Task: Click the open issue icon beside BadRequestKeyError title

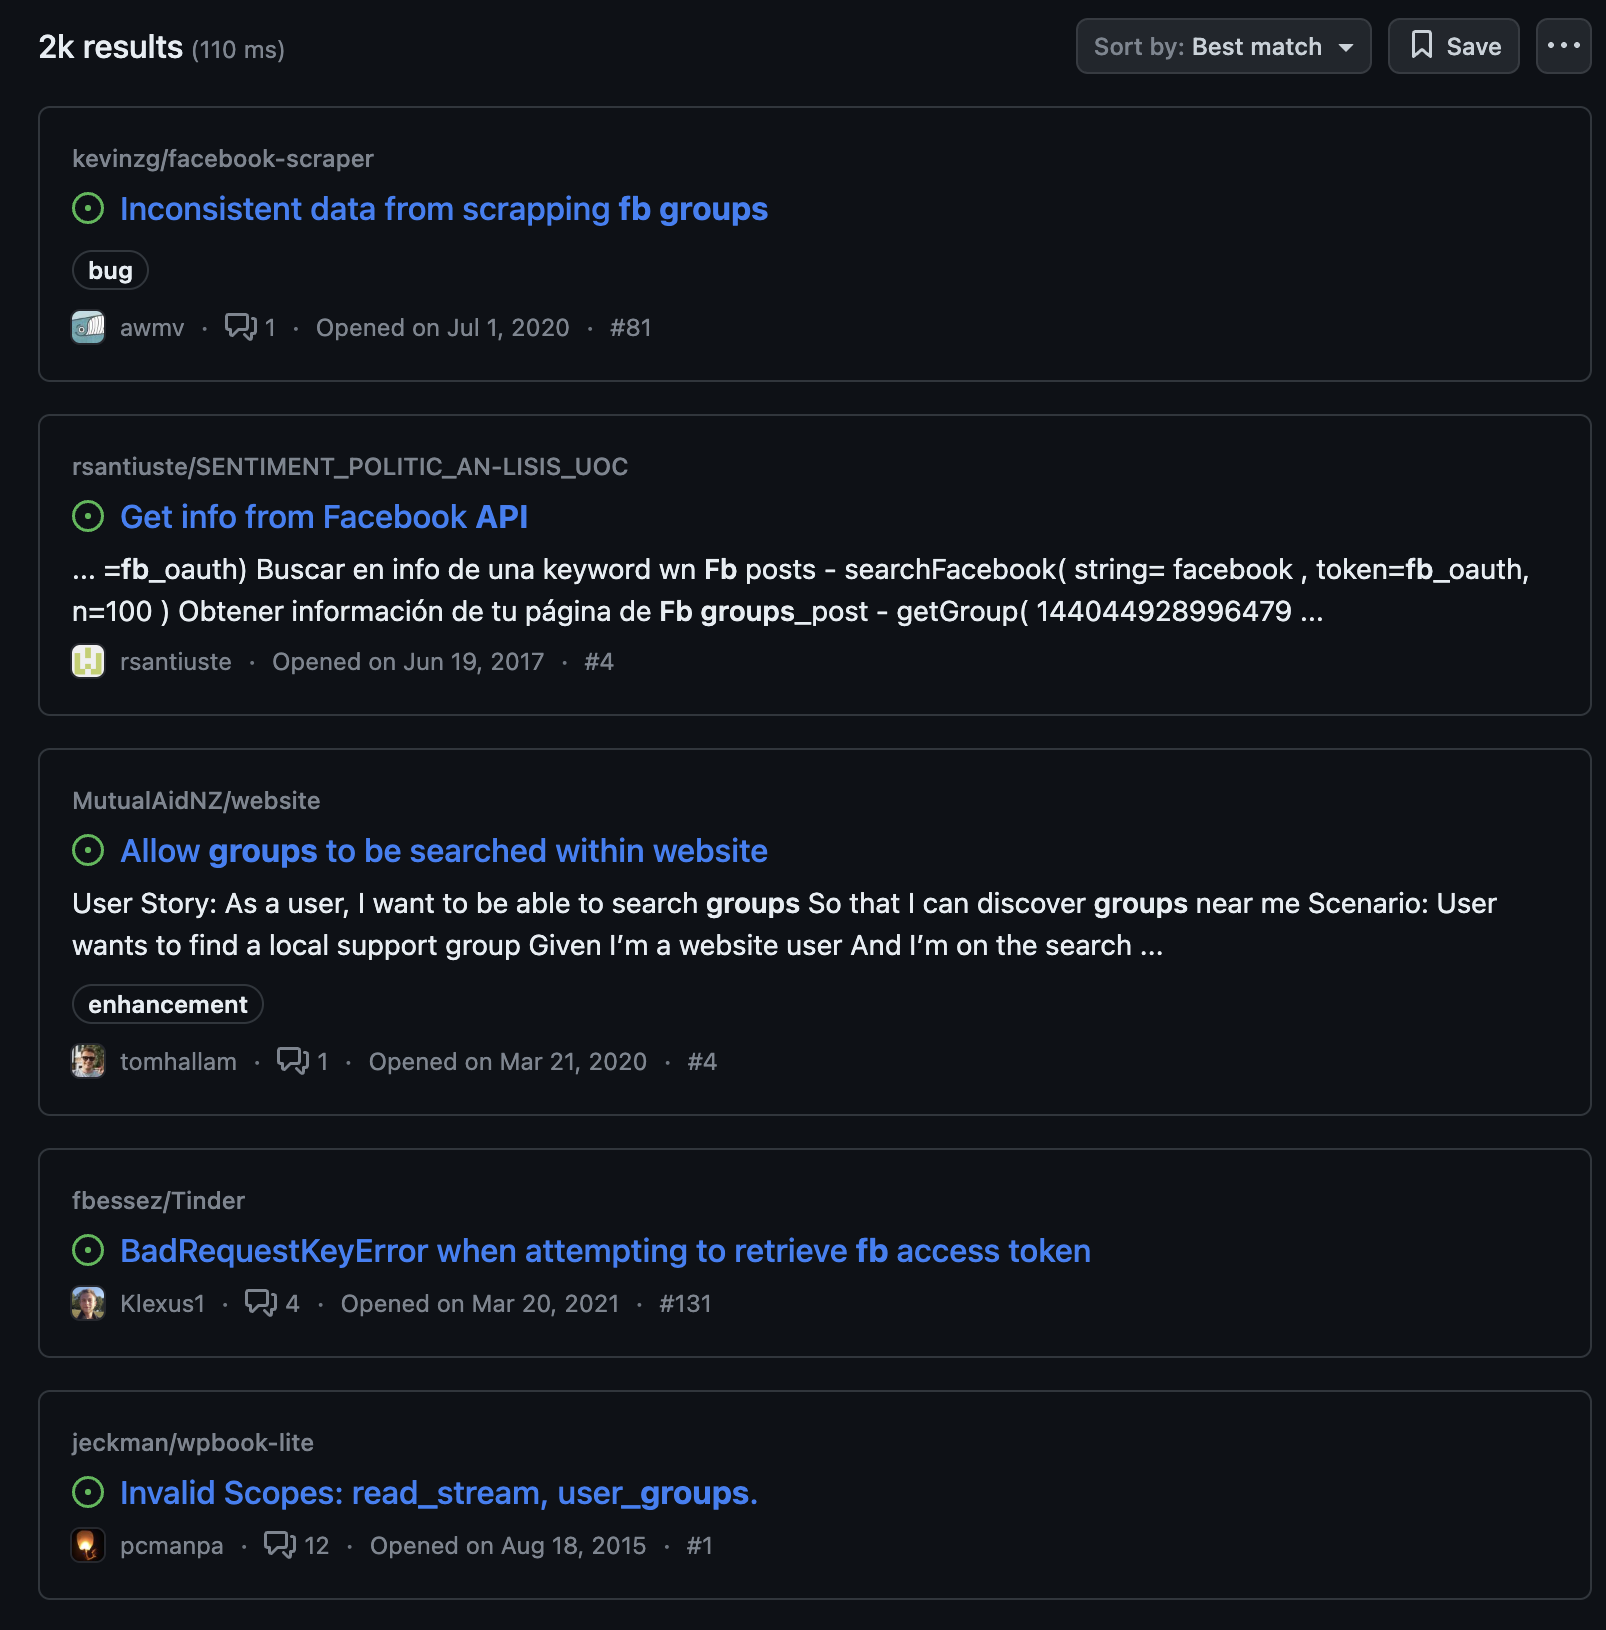Action: click(88, 1251)
